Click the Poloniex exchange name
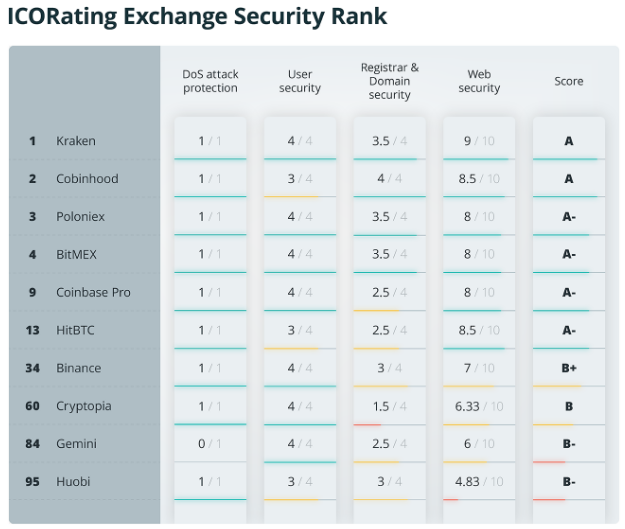 tap(80, 217)
